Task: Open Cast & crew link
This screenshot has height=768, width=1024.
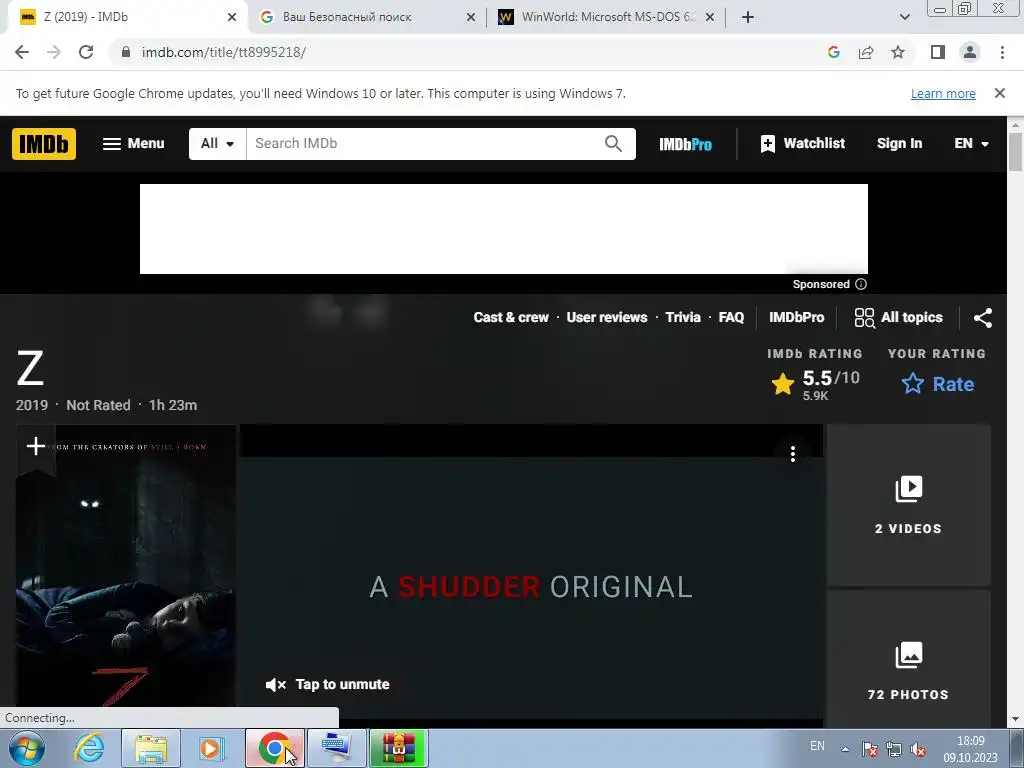Action: pyautogui.click(x=511, y=317)
